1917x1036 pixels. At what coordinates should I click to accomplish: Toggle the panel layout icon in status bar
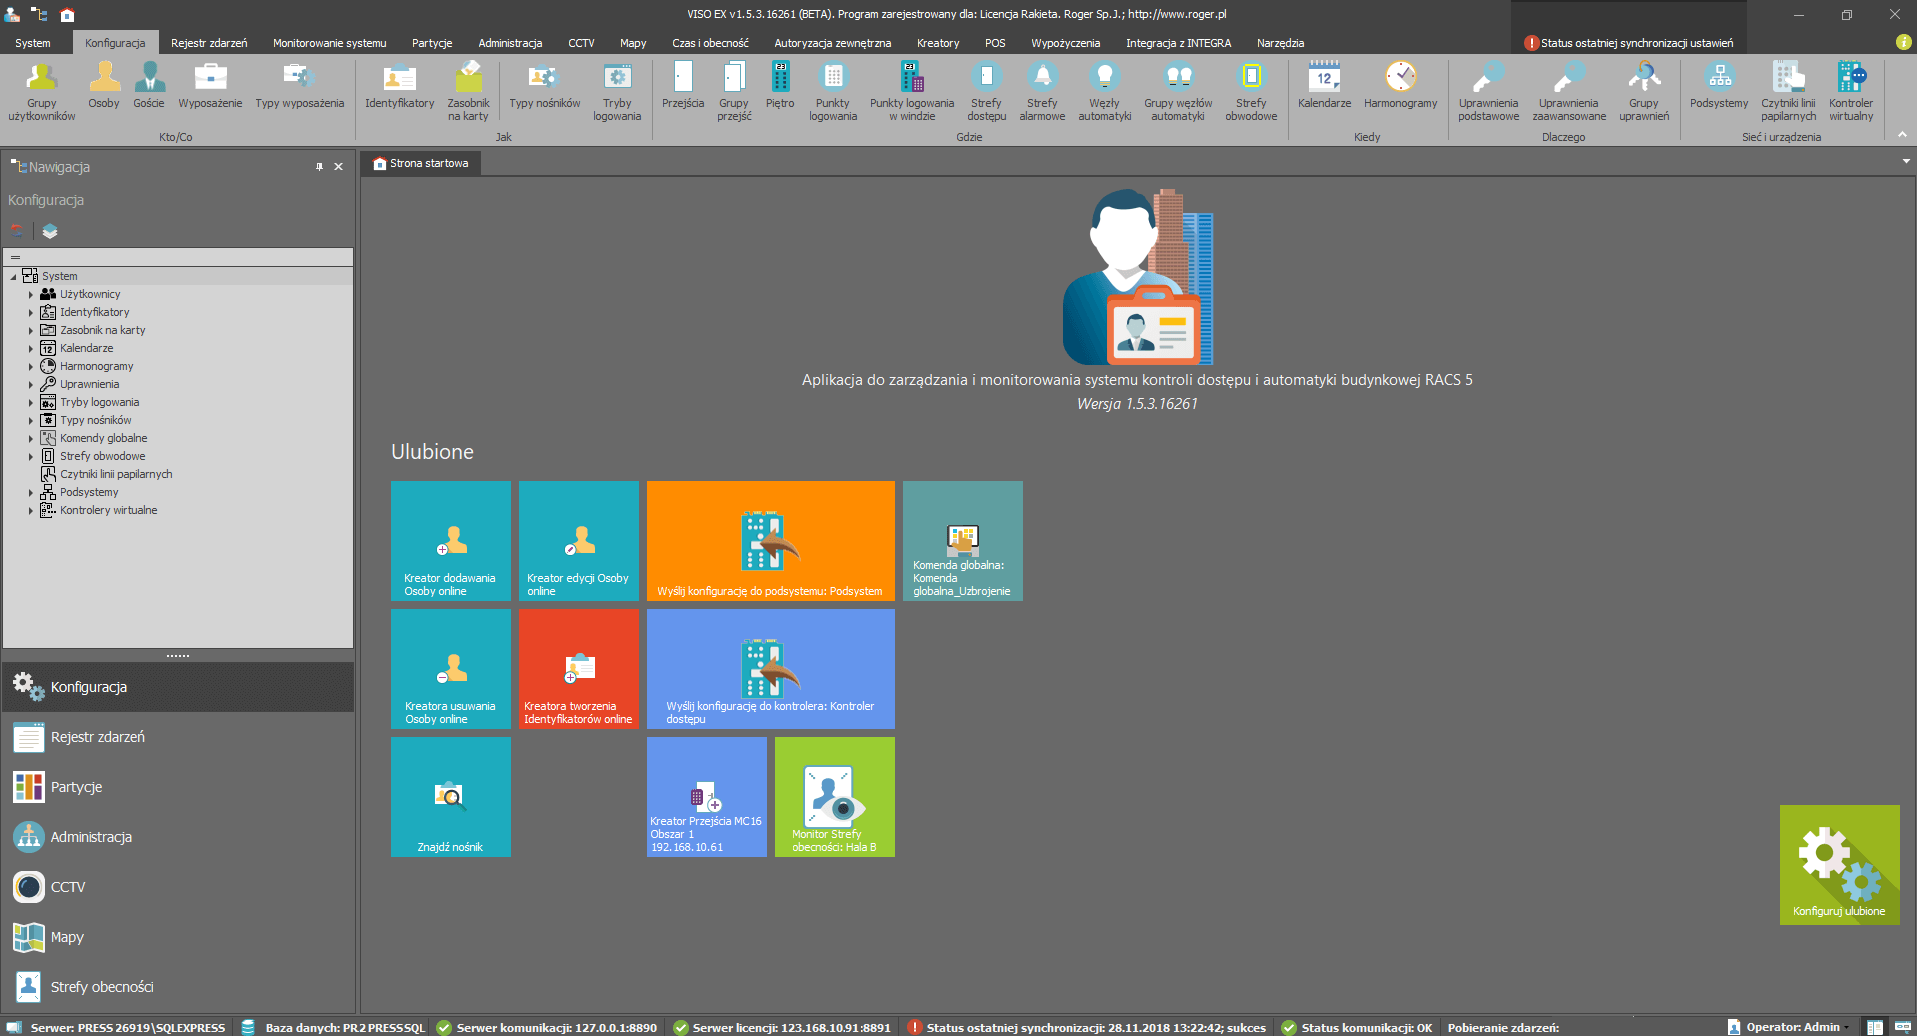tap(1875, 1027)
